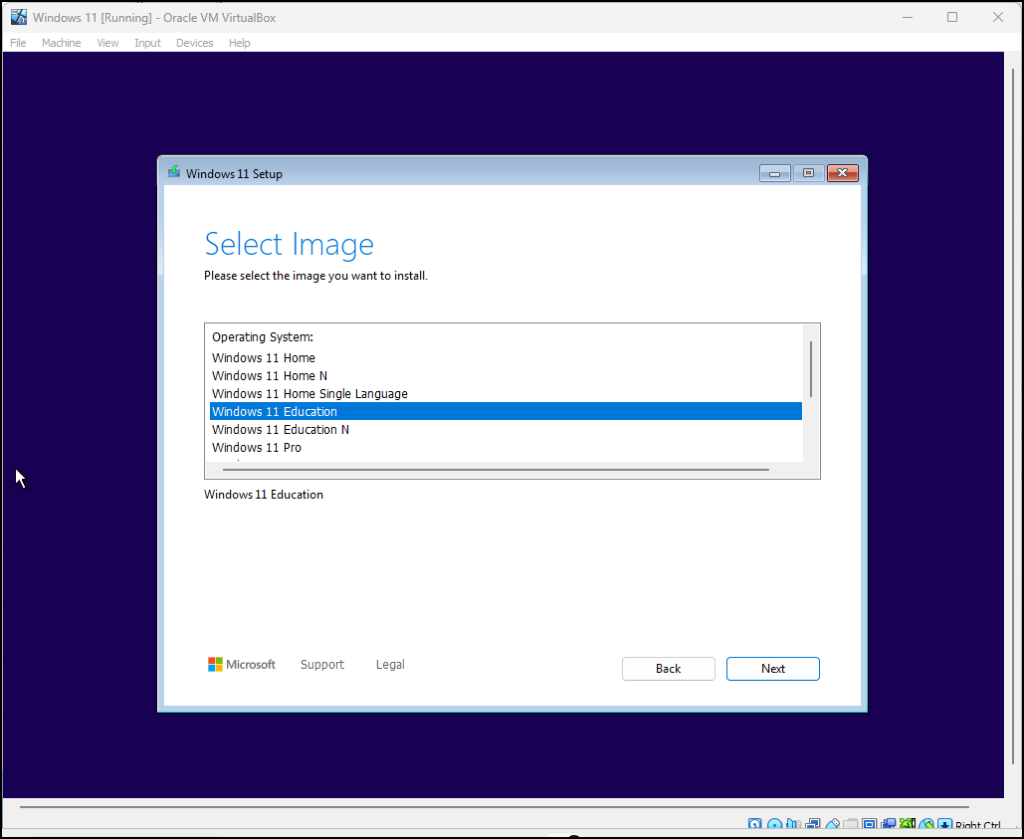Close the Windows 11 Setup dialog
Screen dimensions: 1024x839
click(842, 173)
